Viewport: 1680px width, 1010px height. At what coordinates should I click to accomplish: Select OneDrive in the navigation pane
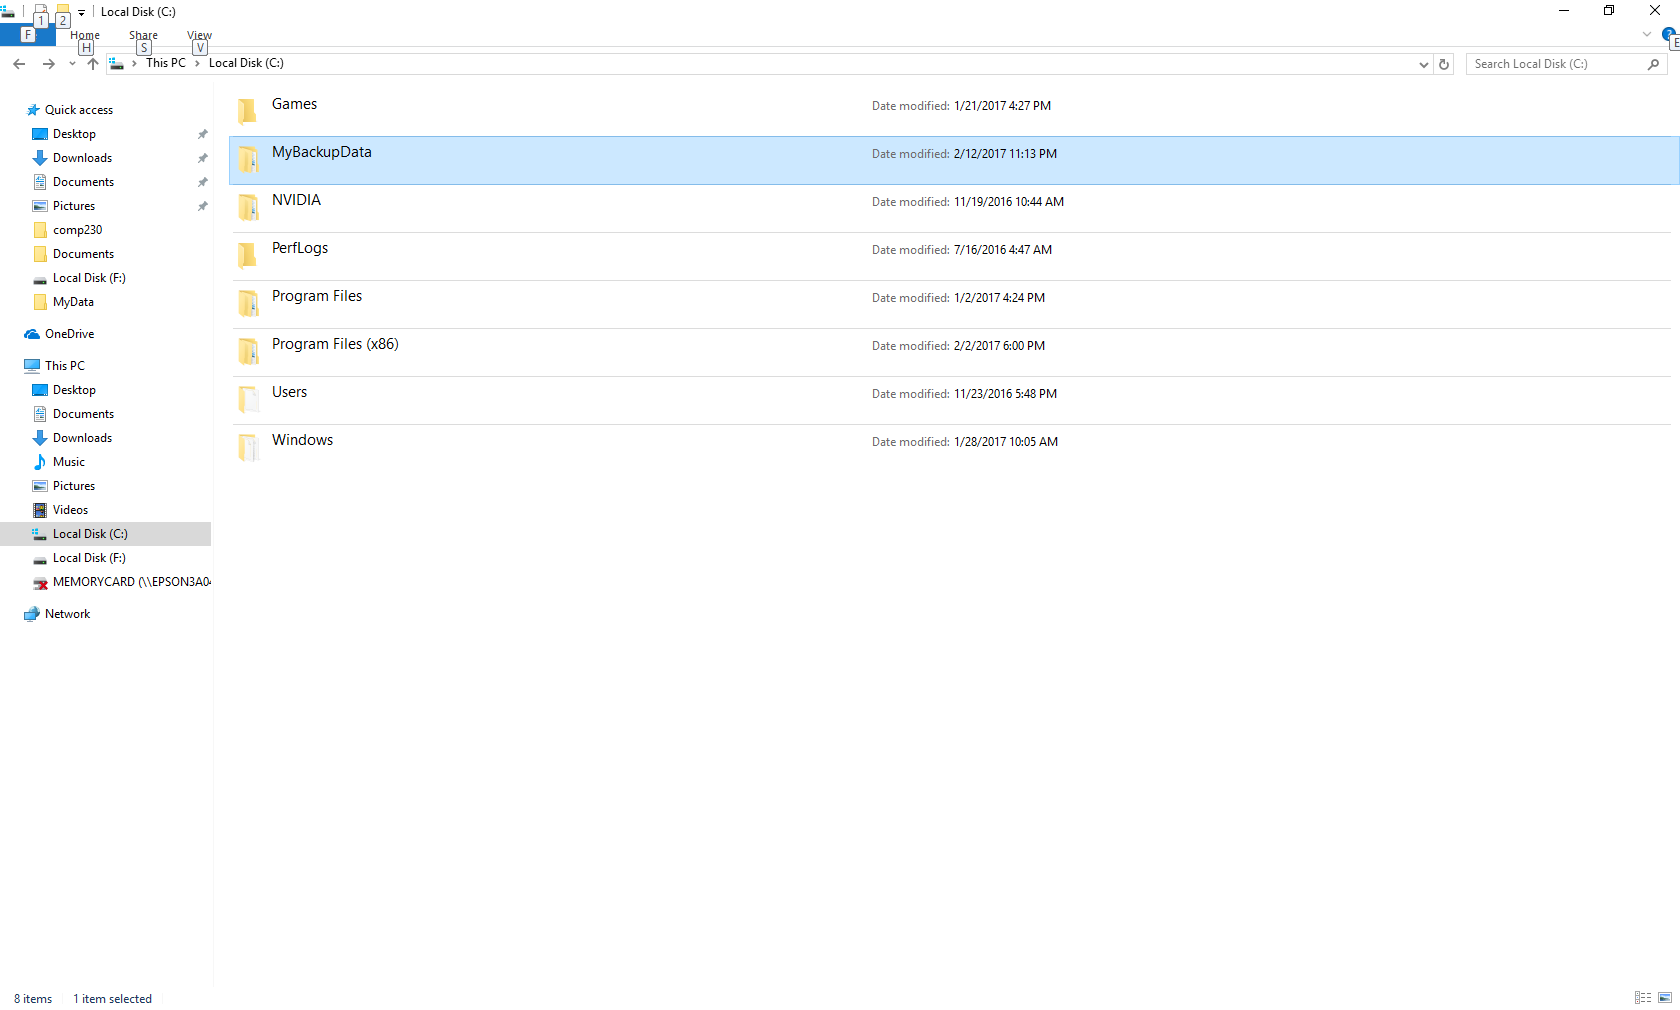point(69,334)
